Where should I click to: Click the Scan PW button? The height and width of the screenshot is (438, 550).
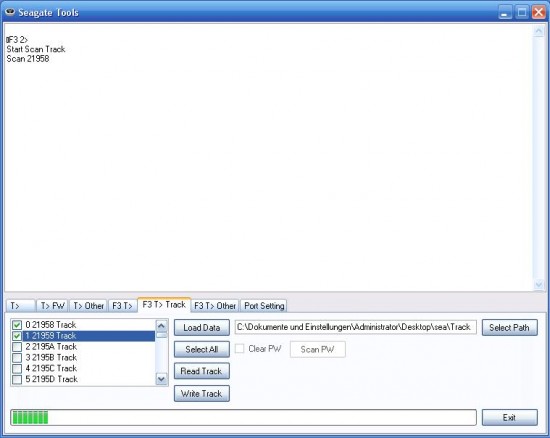click(x=317, y=349)
